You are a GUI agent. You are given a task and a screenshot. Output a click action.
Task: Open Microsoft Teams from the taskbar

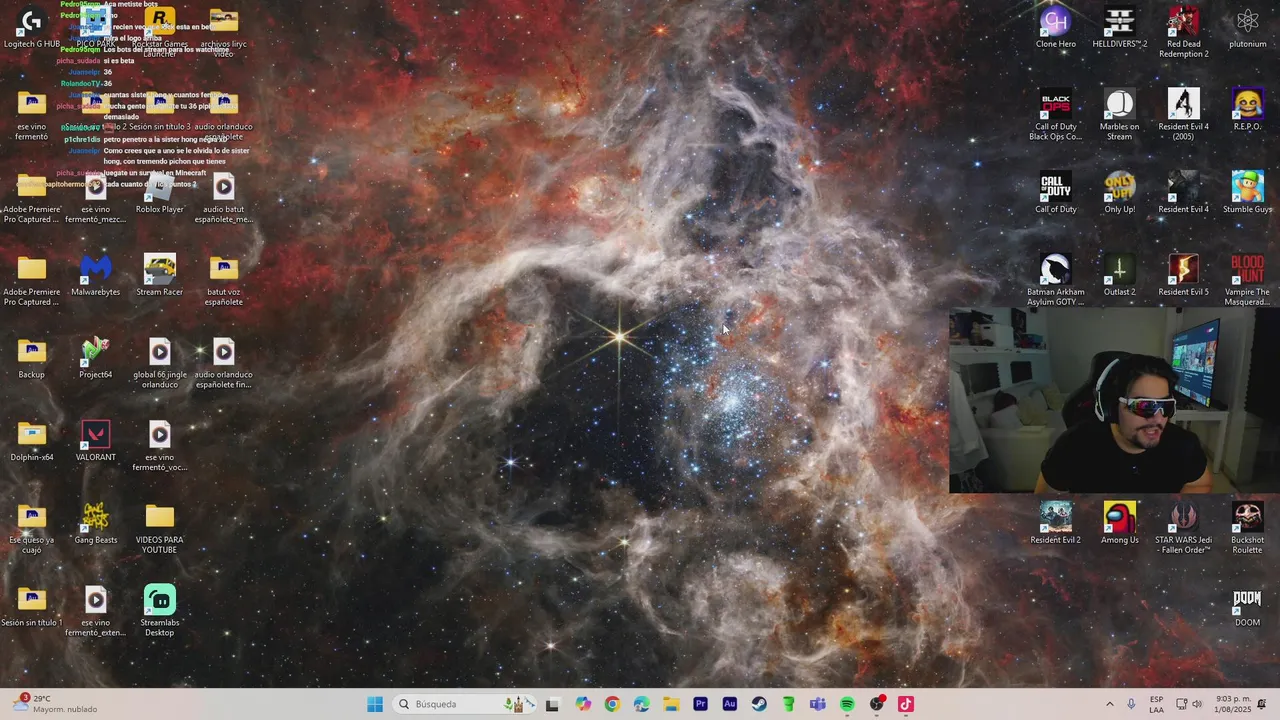tap(818, 704)
